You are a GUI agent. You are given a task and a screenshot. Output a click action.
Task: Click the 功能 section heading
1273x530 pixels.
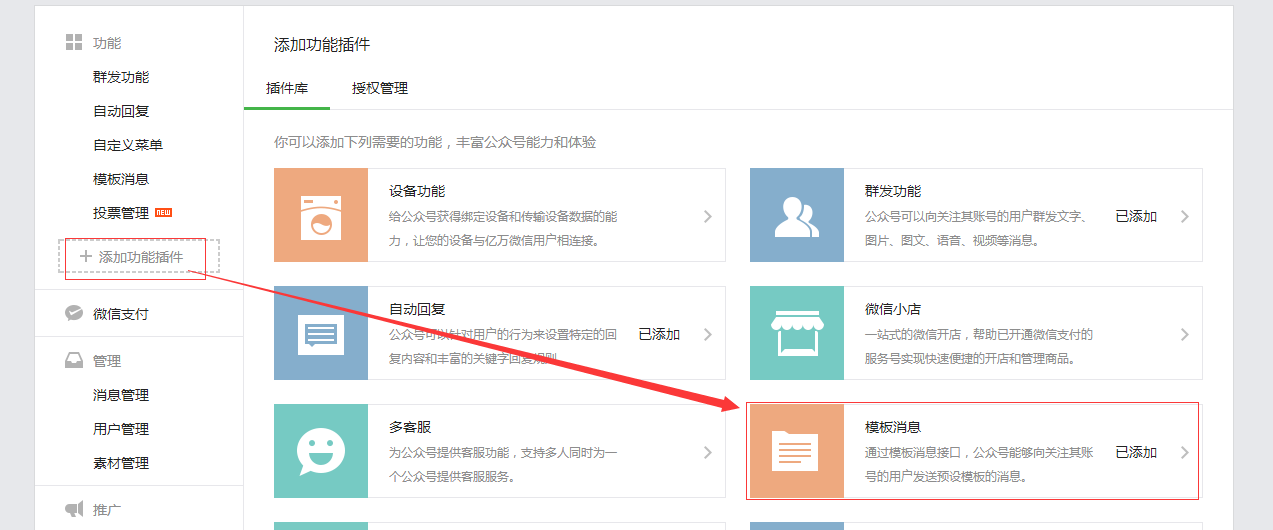(x=107, y=43)
